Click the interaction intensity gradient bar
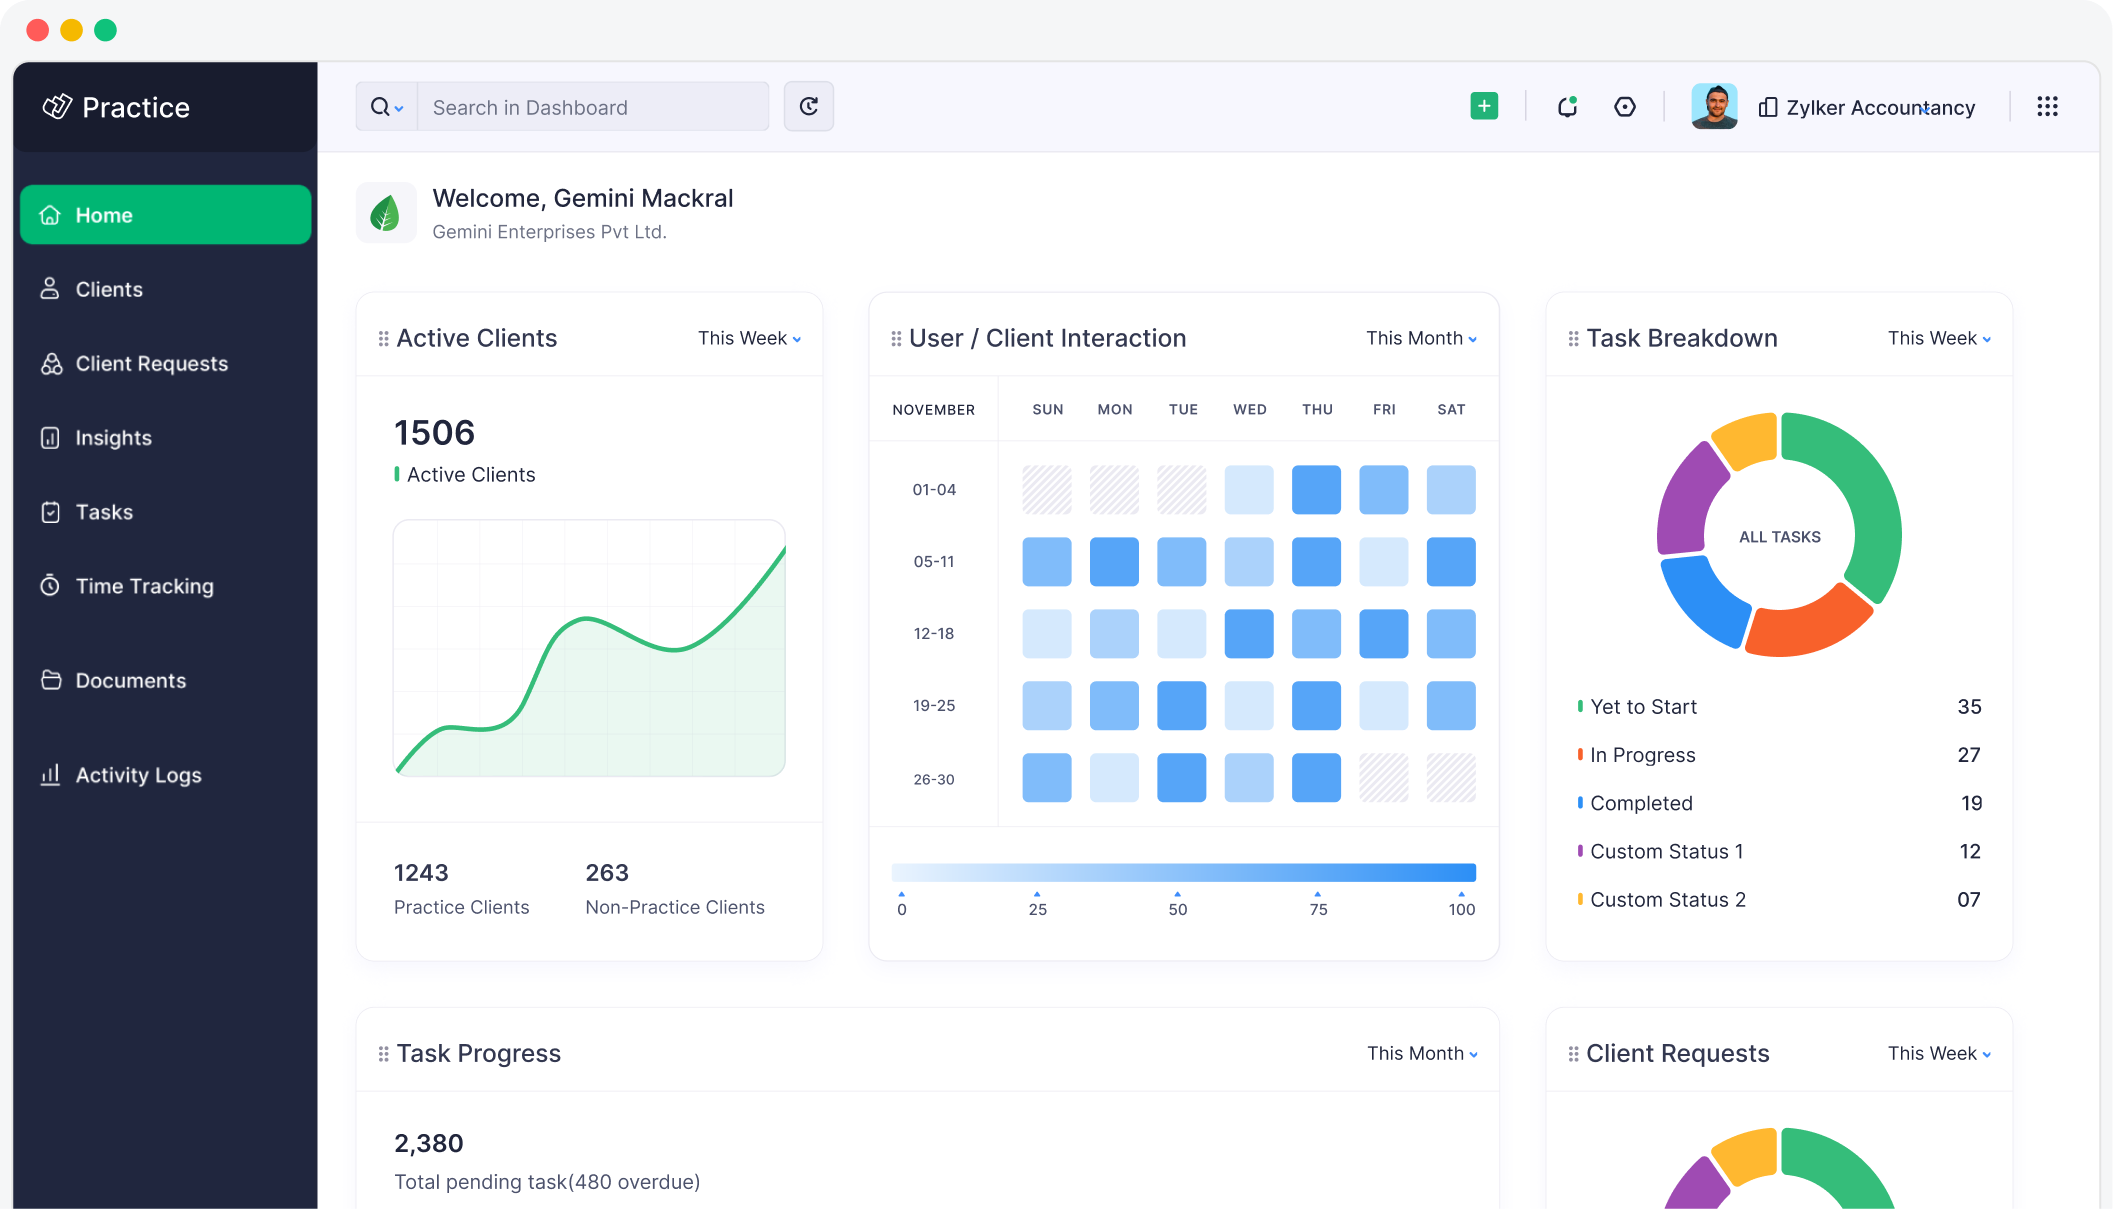The image size is (2113, 1209). [x=1183, y=872]
